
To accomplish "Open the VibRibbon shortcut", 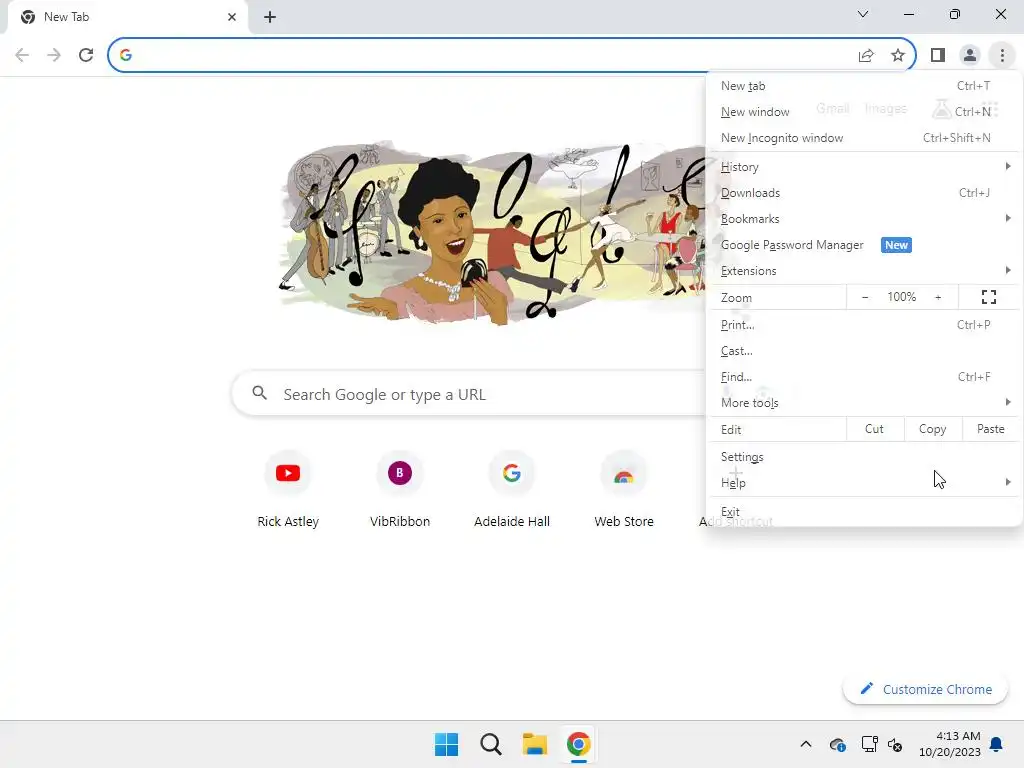I will tap(400, 490).
